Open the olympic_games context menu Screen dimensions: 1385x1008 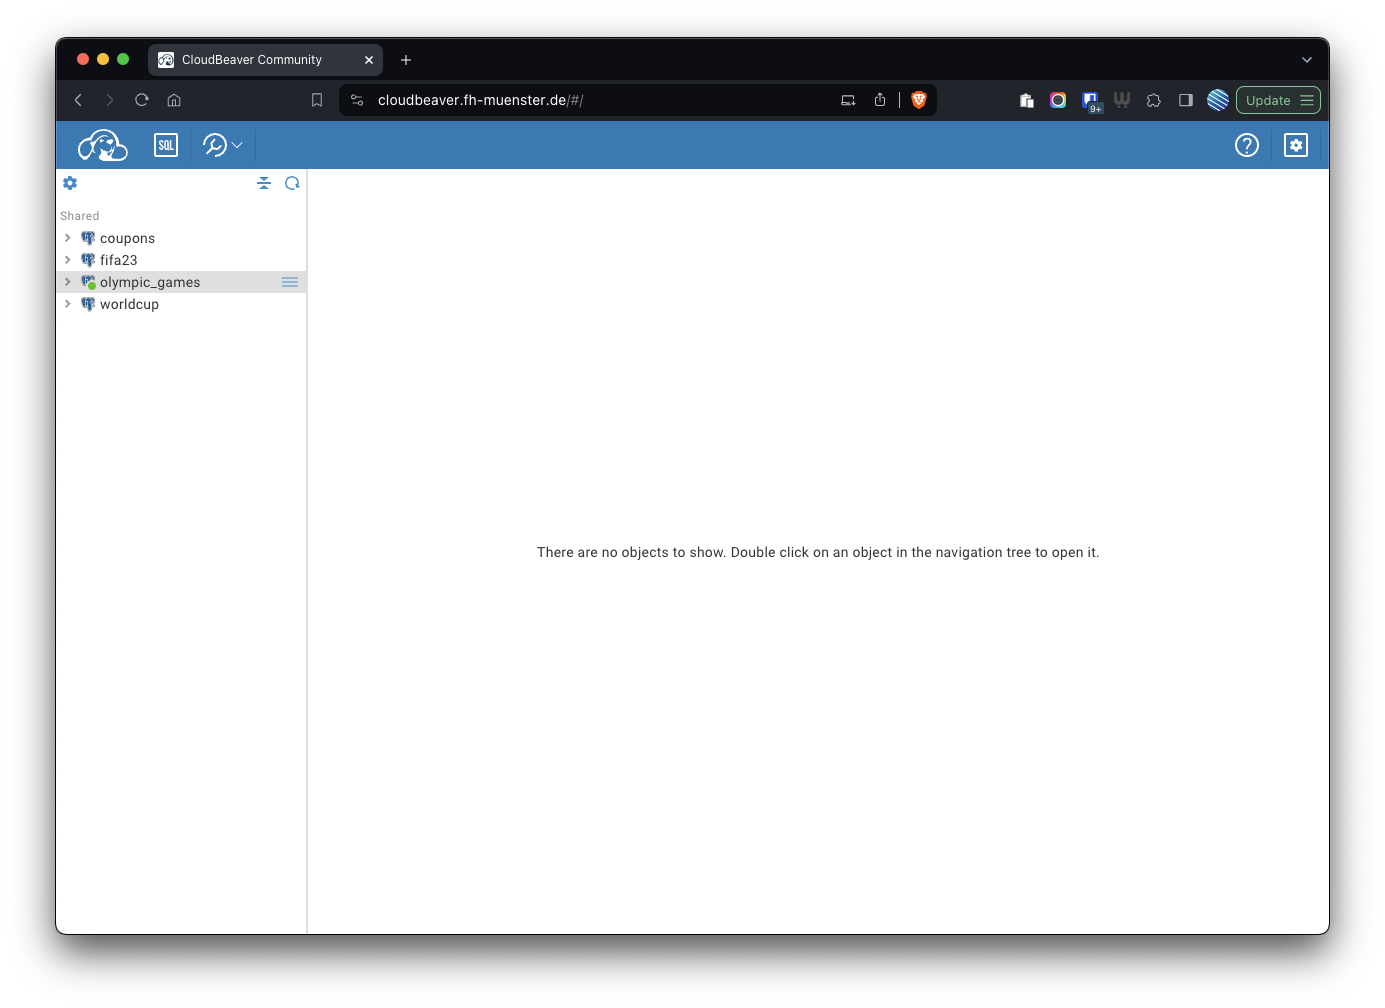click(290, 282)
